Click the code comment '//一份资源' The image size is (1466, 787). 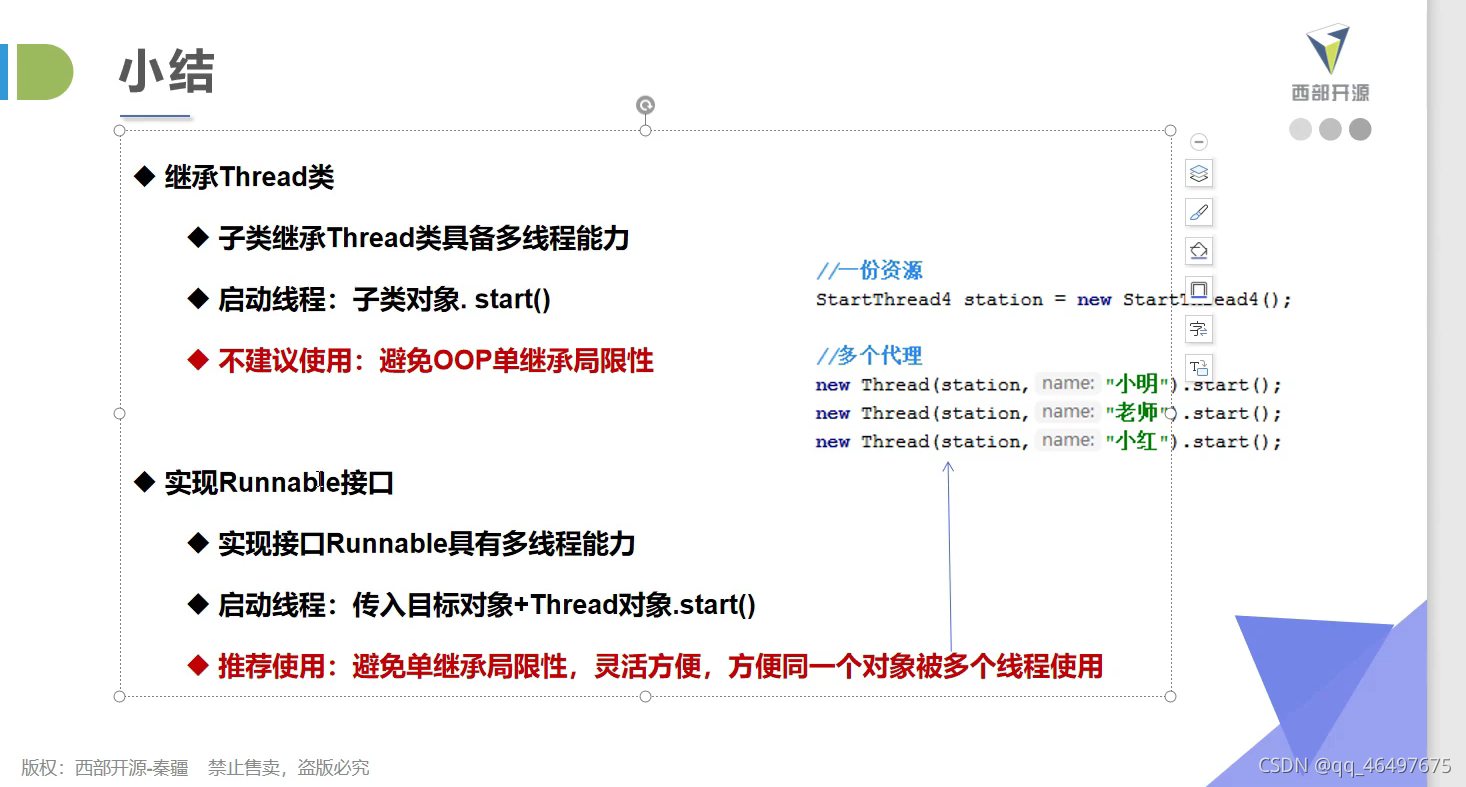pos(869,270)
